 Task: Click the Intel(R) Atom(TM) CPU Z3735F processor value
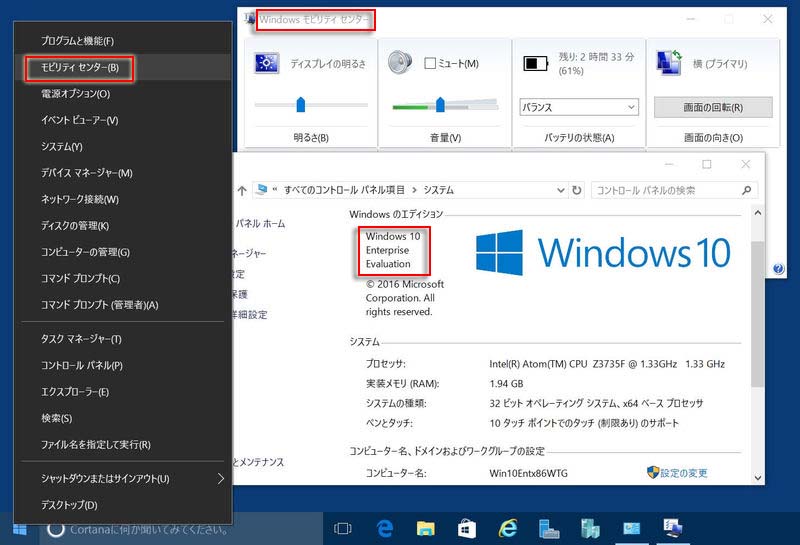607,364
